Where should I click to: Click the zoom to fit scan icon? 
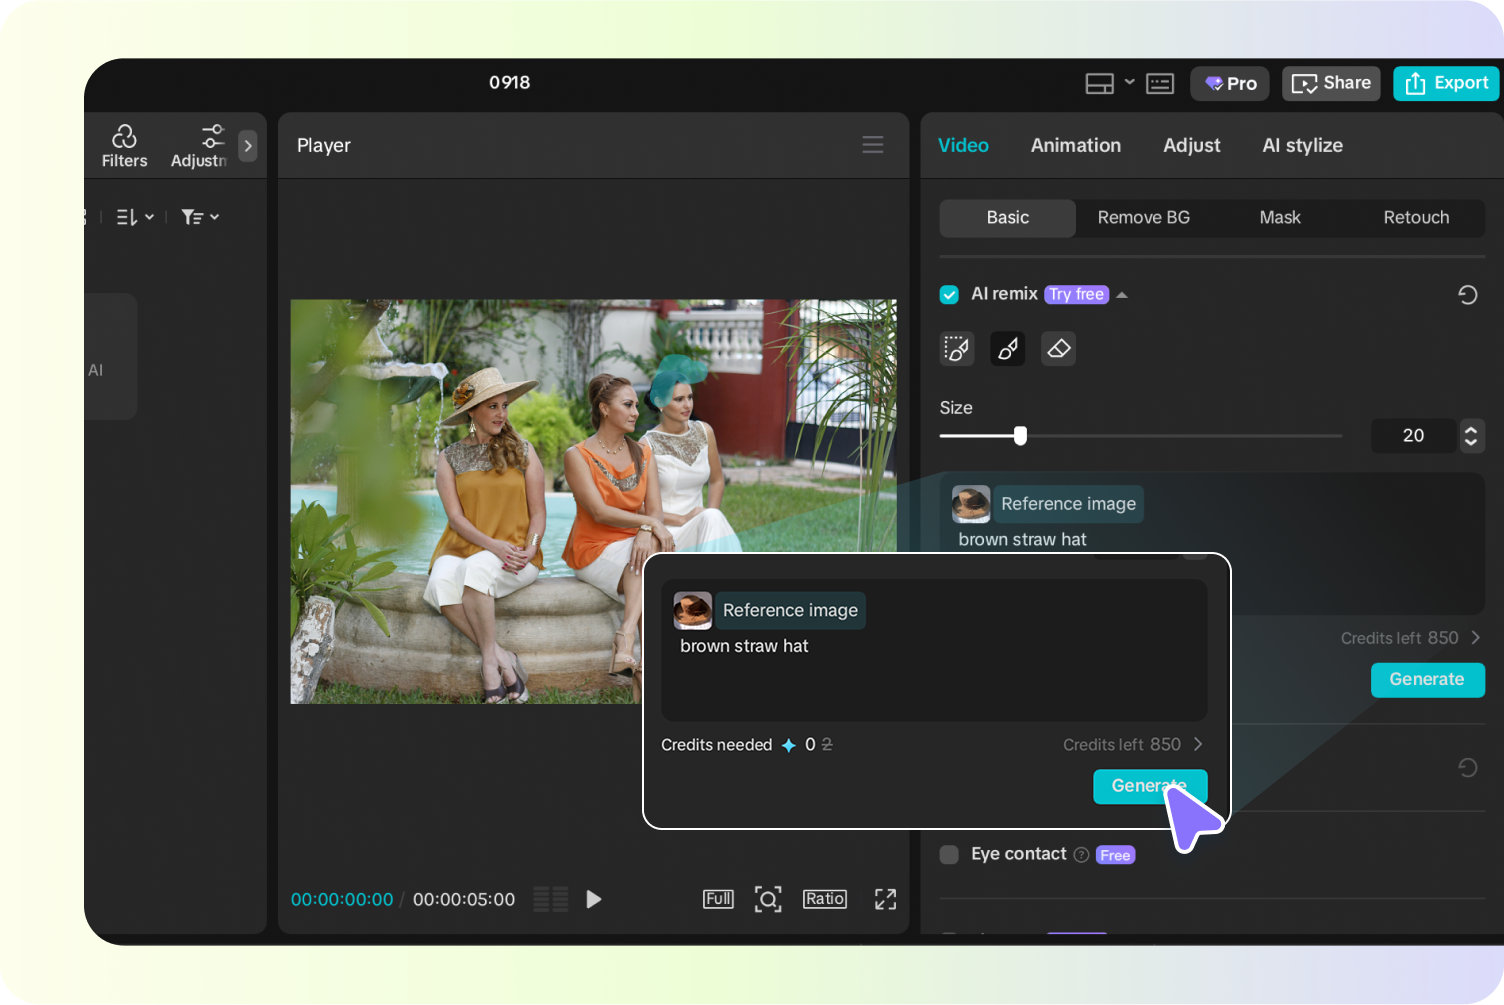point(768,899)
